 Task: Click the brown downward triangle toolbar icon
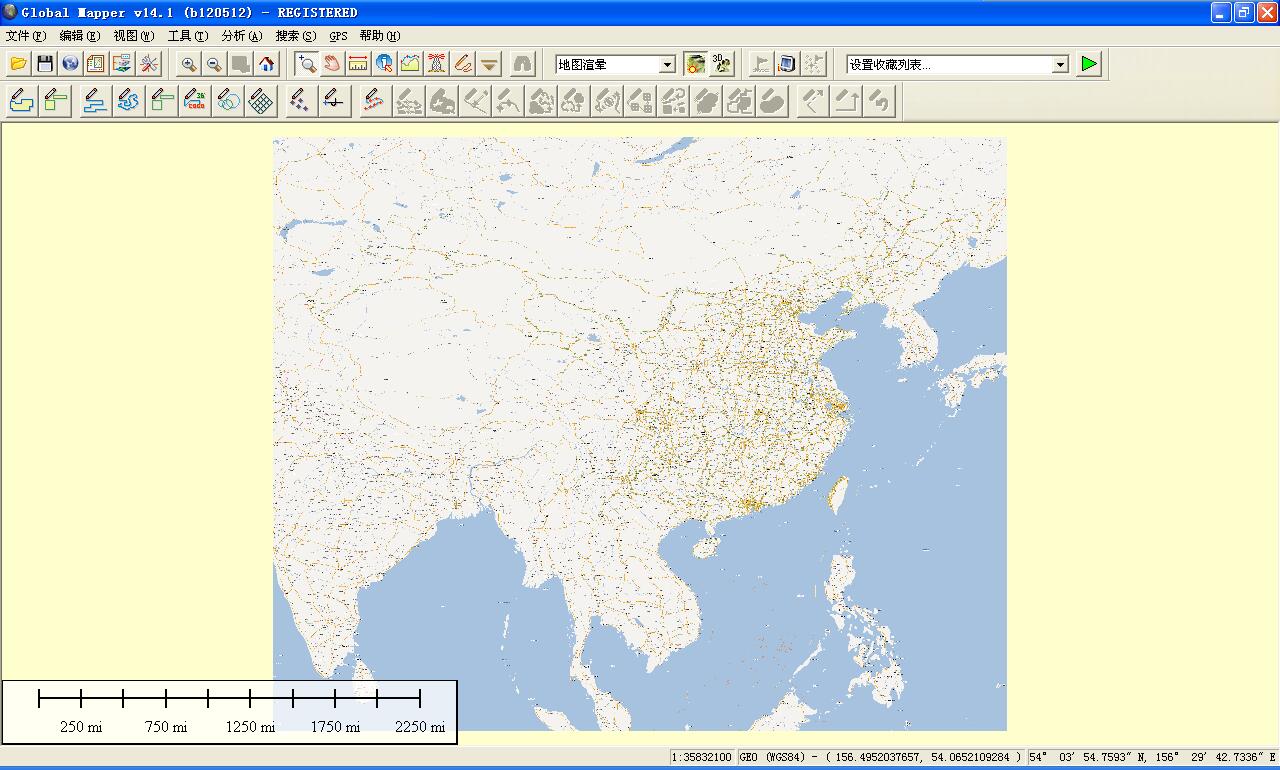point(489,64)
